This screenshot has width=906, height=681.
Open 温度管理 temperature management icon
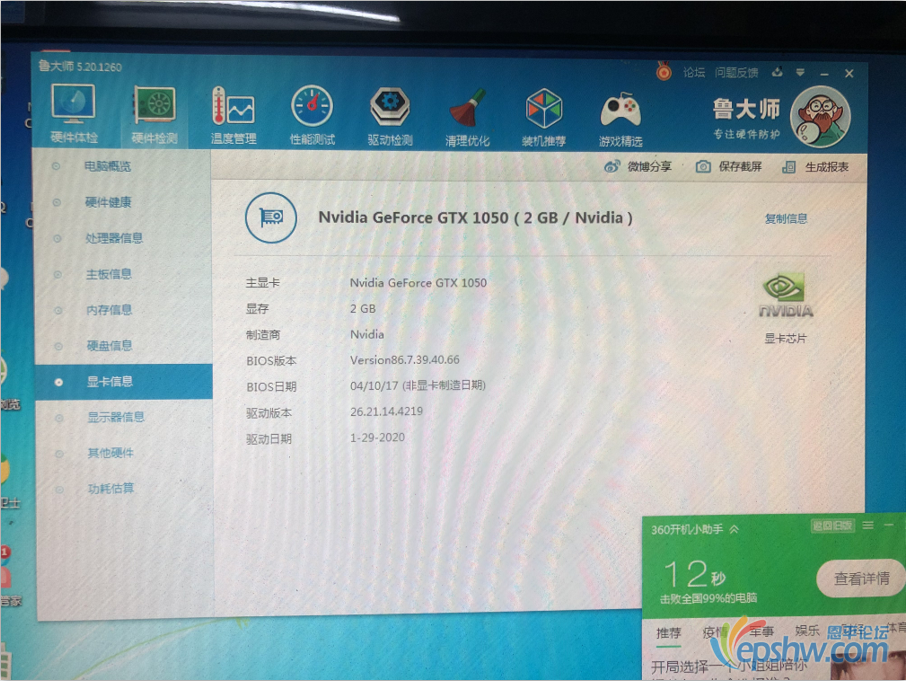[x=233, y=115]
